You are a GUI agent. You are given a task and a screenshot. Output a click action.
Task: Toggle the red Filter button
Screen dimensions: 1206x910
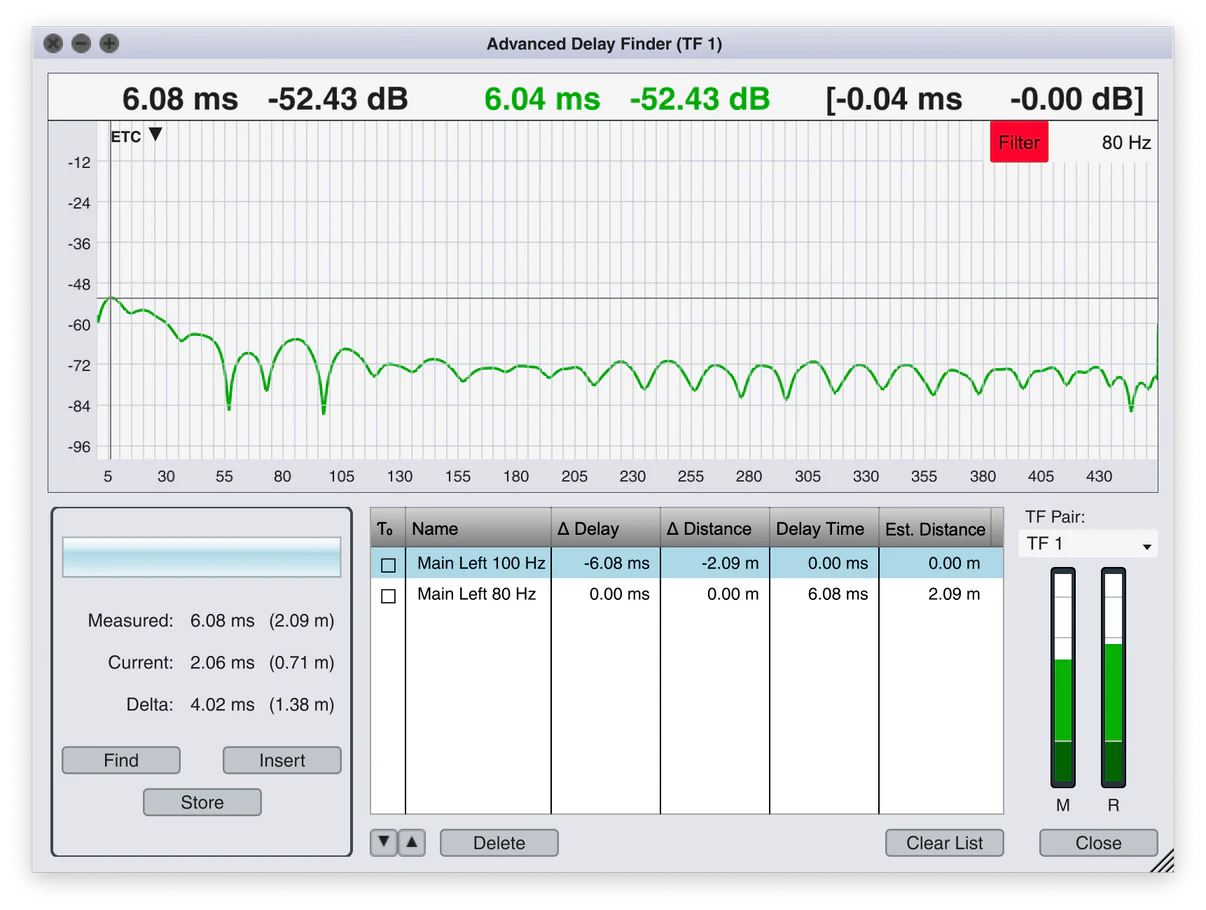1018,143
